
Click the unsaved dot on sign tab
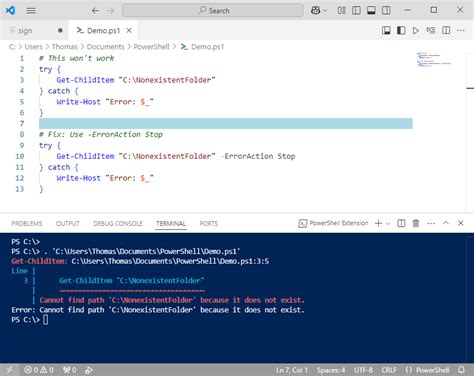60,31
